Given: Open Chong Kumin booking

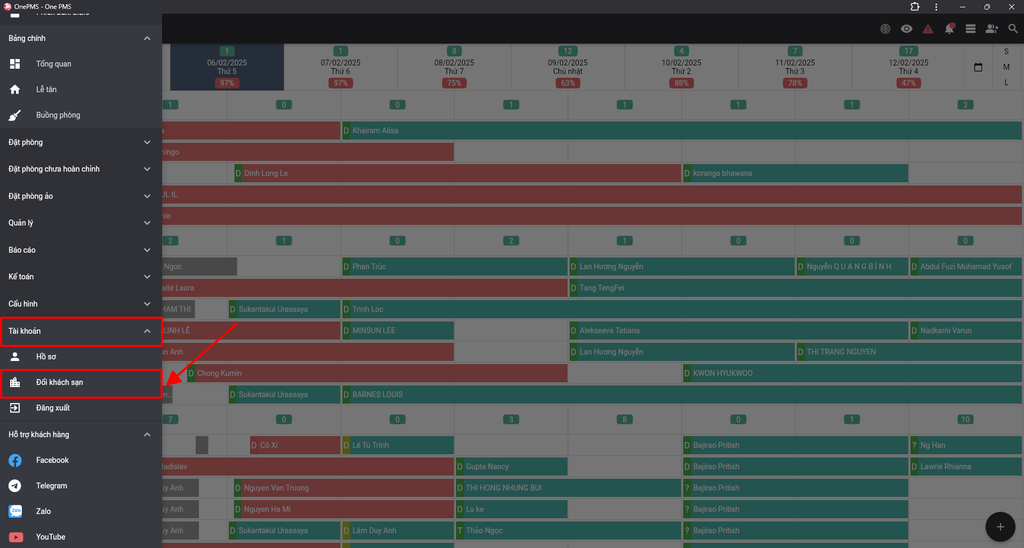Looking at the screenshot, I should click(x=377, y=373).
